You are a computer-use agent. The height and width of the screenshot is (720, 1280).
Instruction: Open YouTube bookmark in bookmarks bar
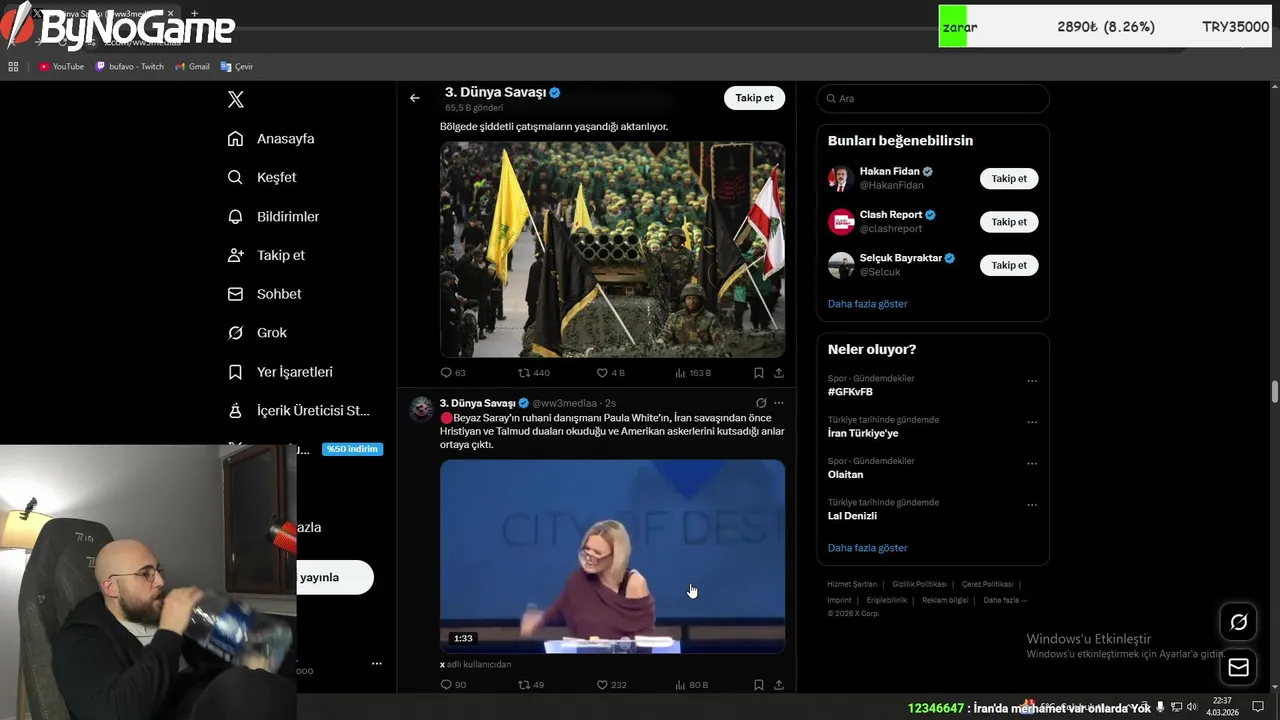(x=61, y=66)
